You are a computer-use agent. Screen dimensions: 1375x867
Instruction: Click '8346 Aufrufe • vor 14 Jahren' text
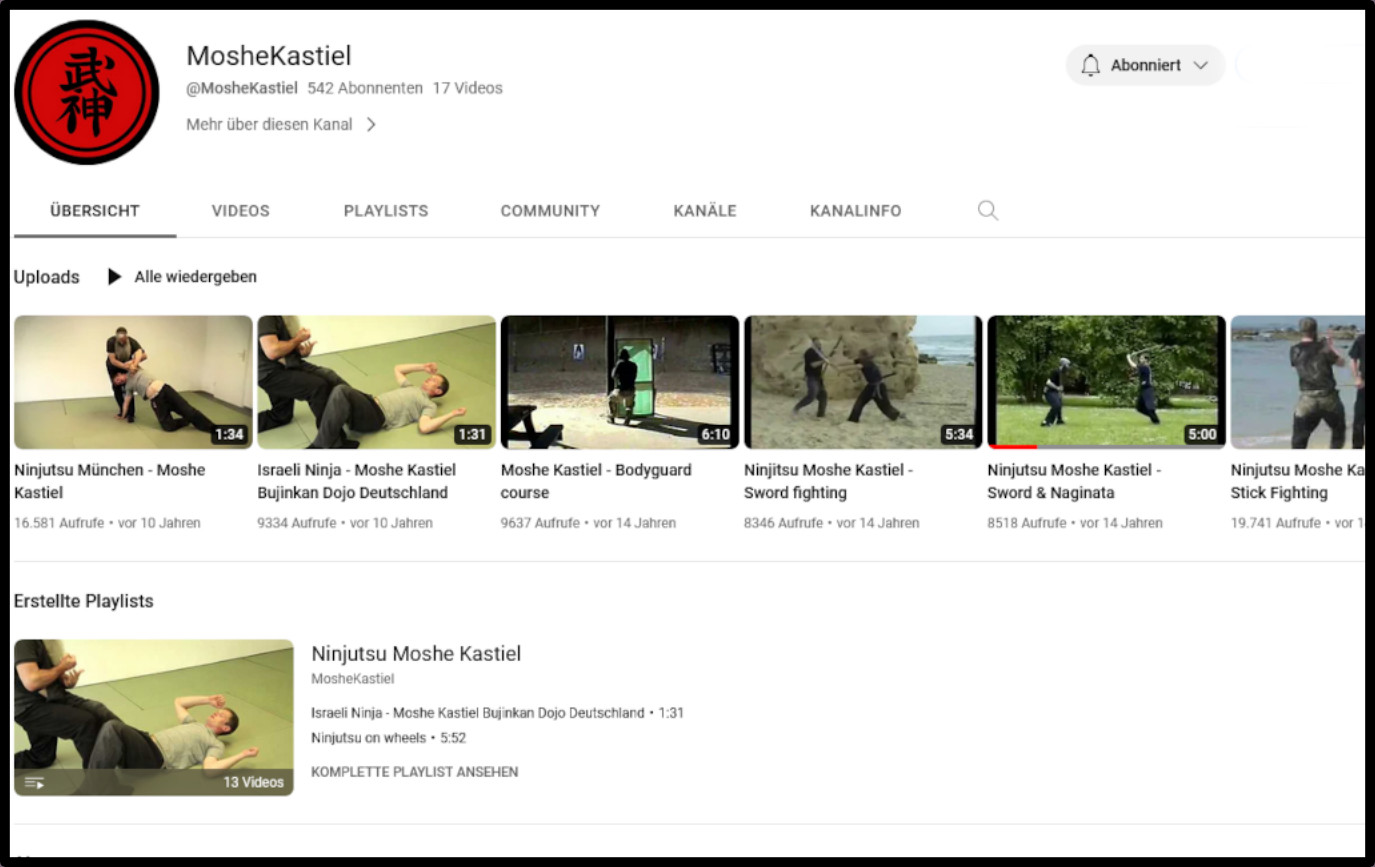click(832, 523)
